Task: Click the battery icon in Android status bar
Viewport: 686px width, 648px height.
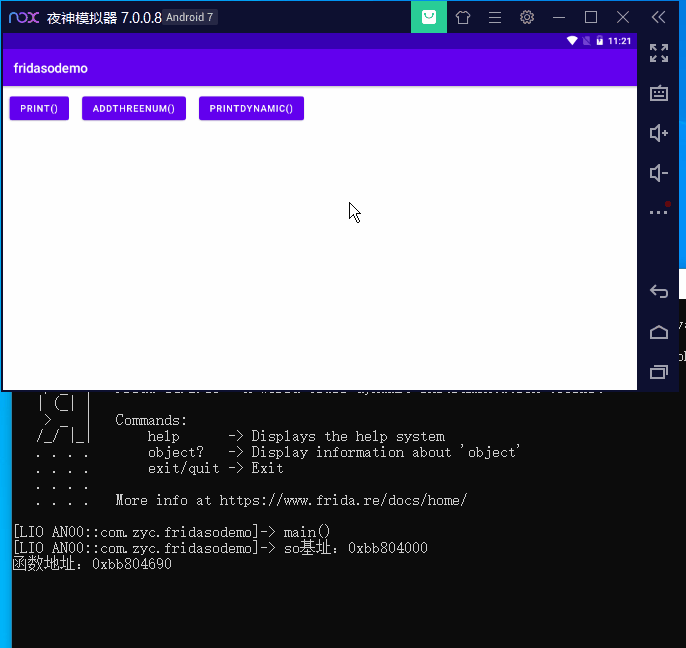Action: point(599,41)
